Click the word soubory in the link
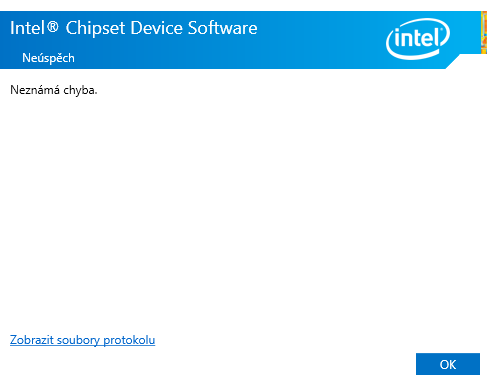 click(x=78, y=340)
